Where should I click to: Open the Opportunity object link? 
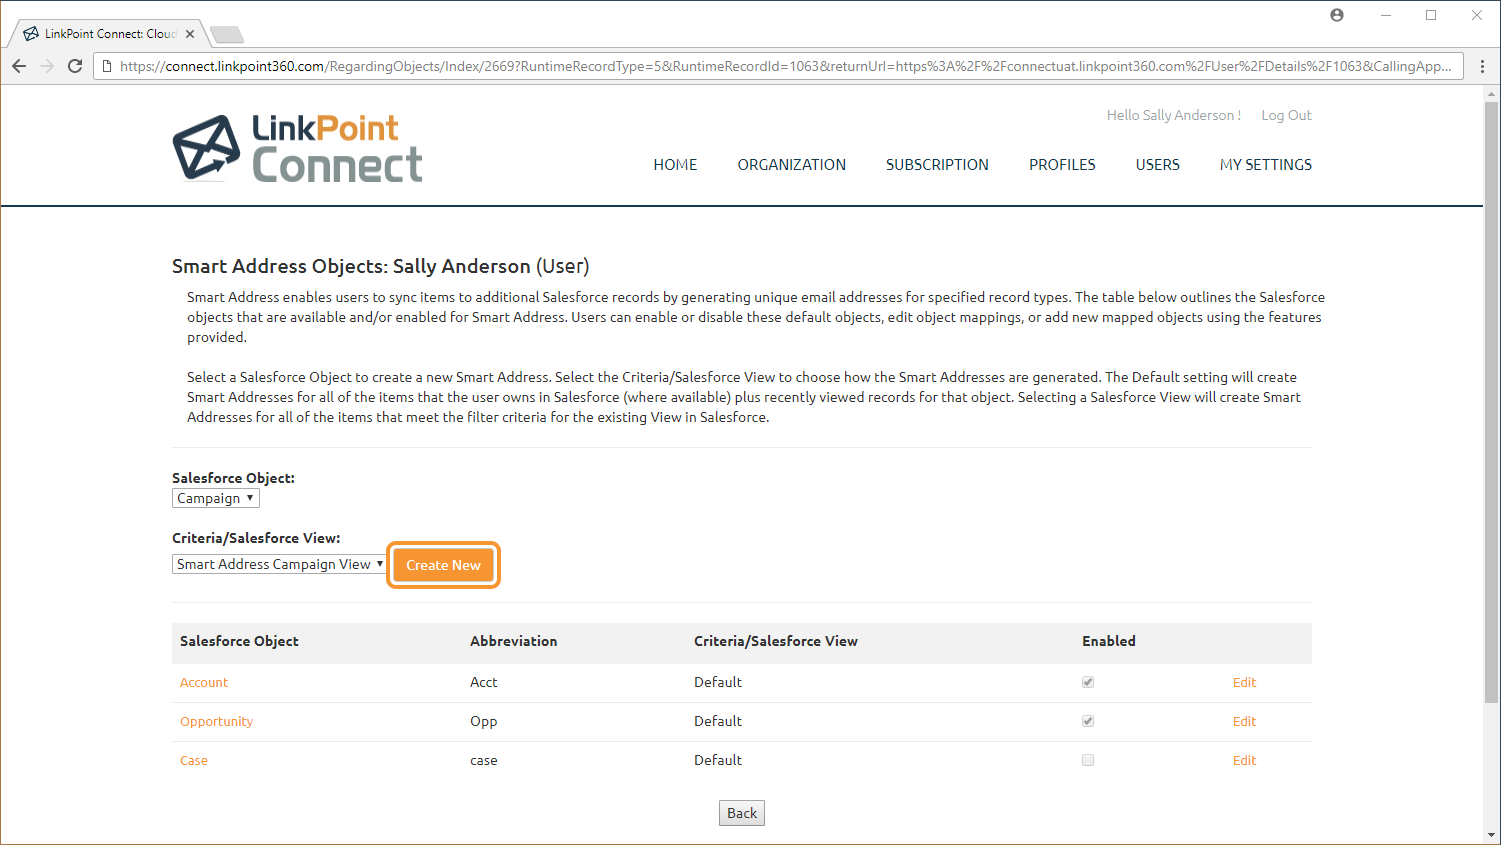[216, 721]
